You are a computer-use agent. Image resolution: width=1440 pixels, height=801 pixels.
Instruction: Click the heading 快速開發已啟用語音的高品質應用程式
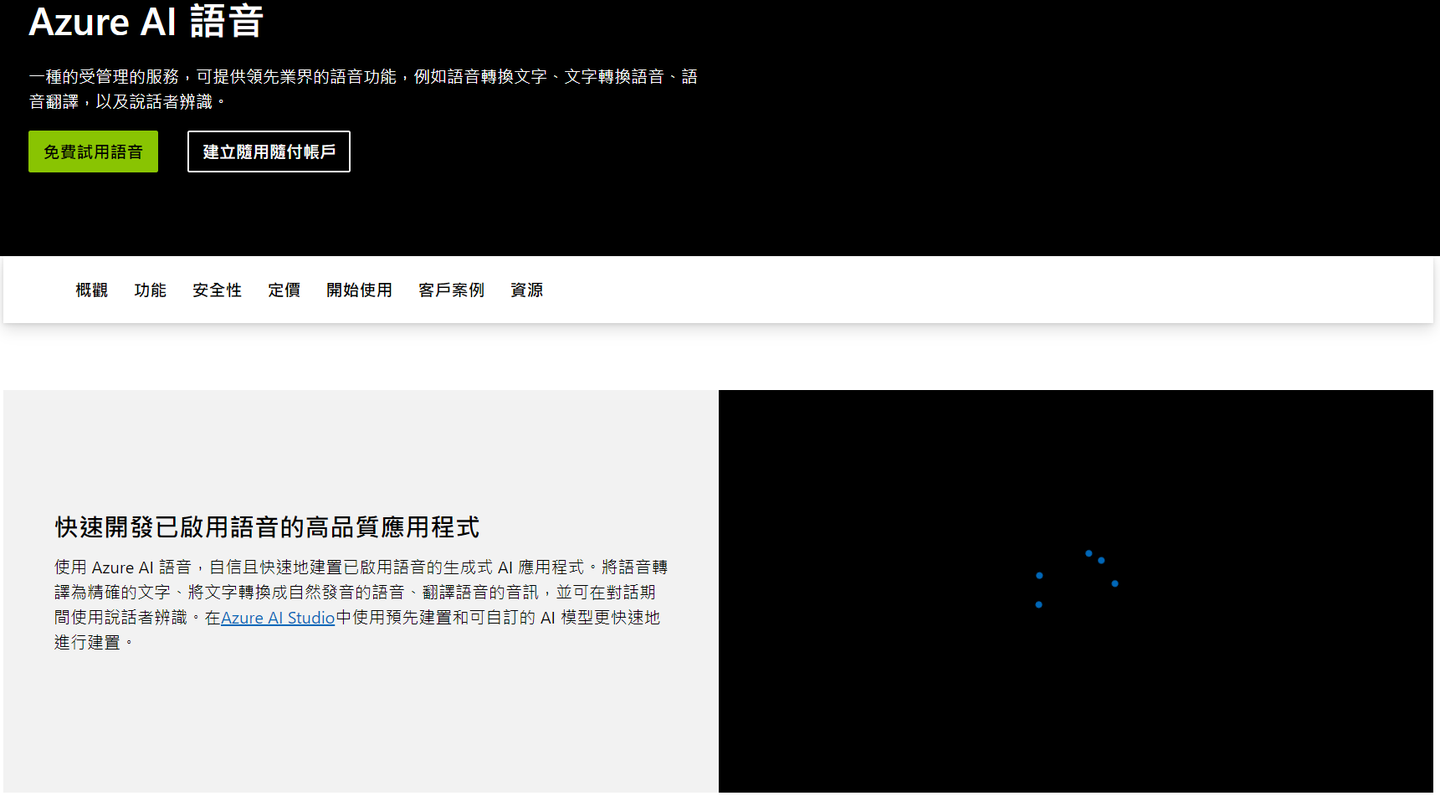click(267, 527)
